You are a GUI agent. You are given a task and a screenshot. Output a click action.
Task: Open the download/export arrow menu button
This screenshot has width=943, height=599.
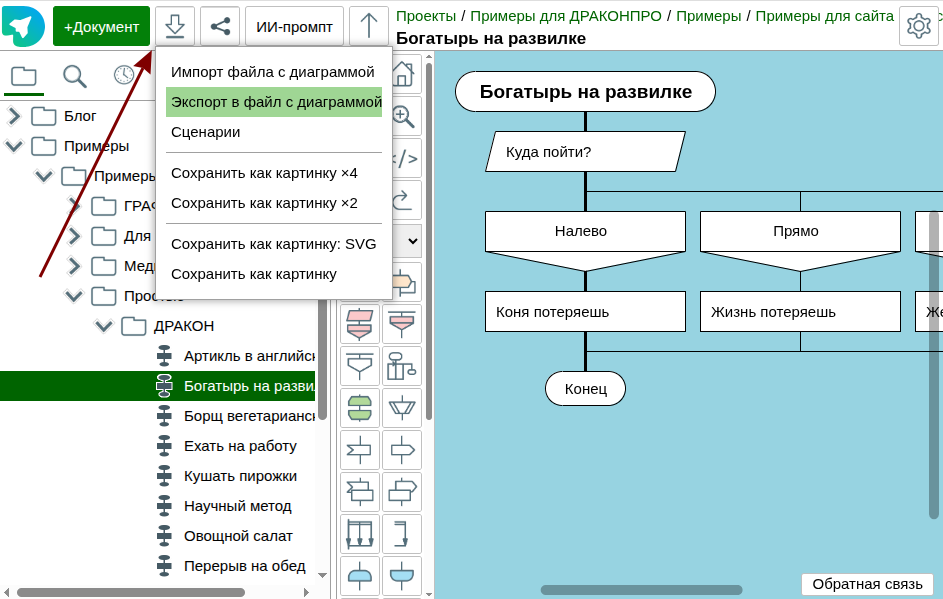175,26
